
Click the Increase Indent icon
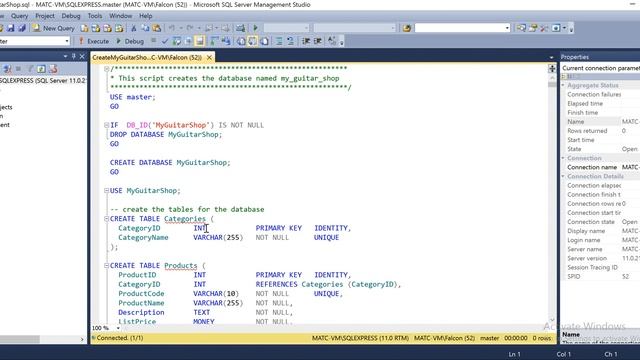pos(317,41)
